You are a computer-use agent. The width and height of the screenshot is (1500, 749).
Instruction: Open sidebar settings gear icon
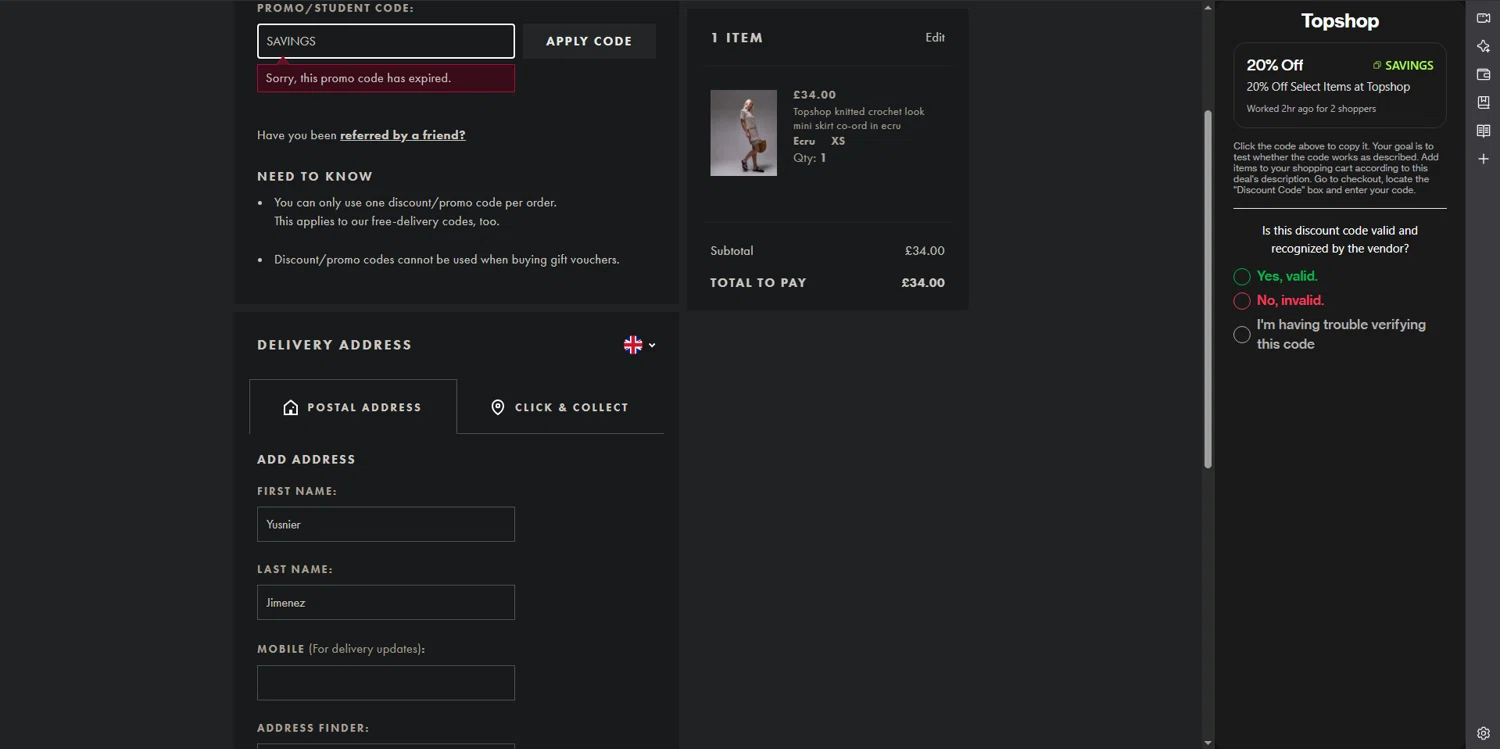point(1483,733)
